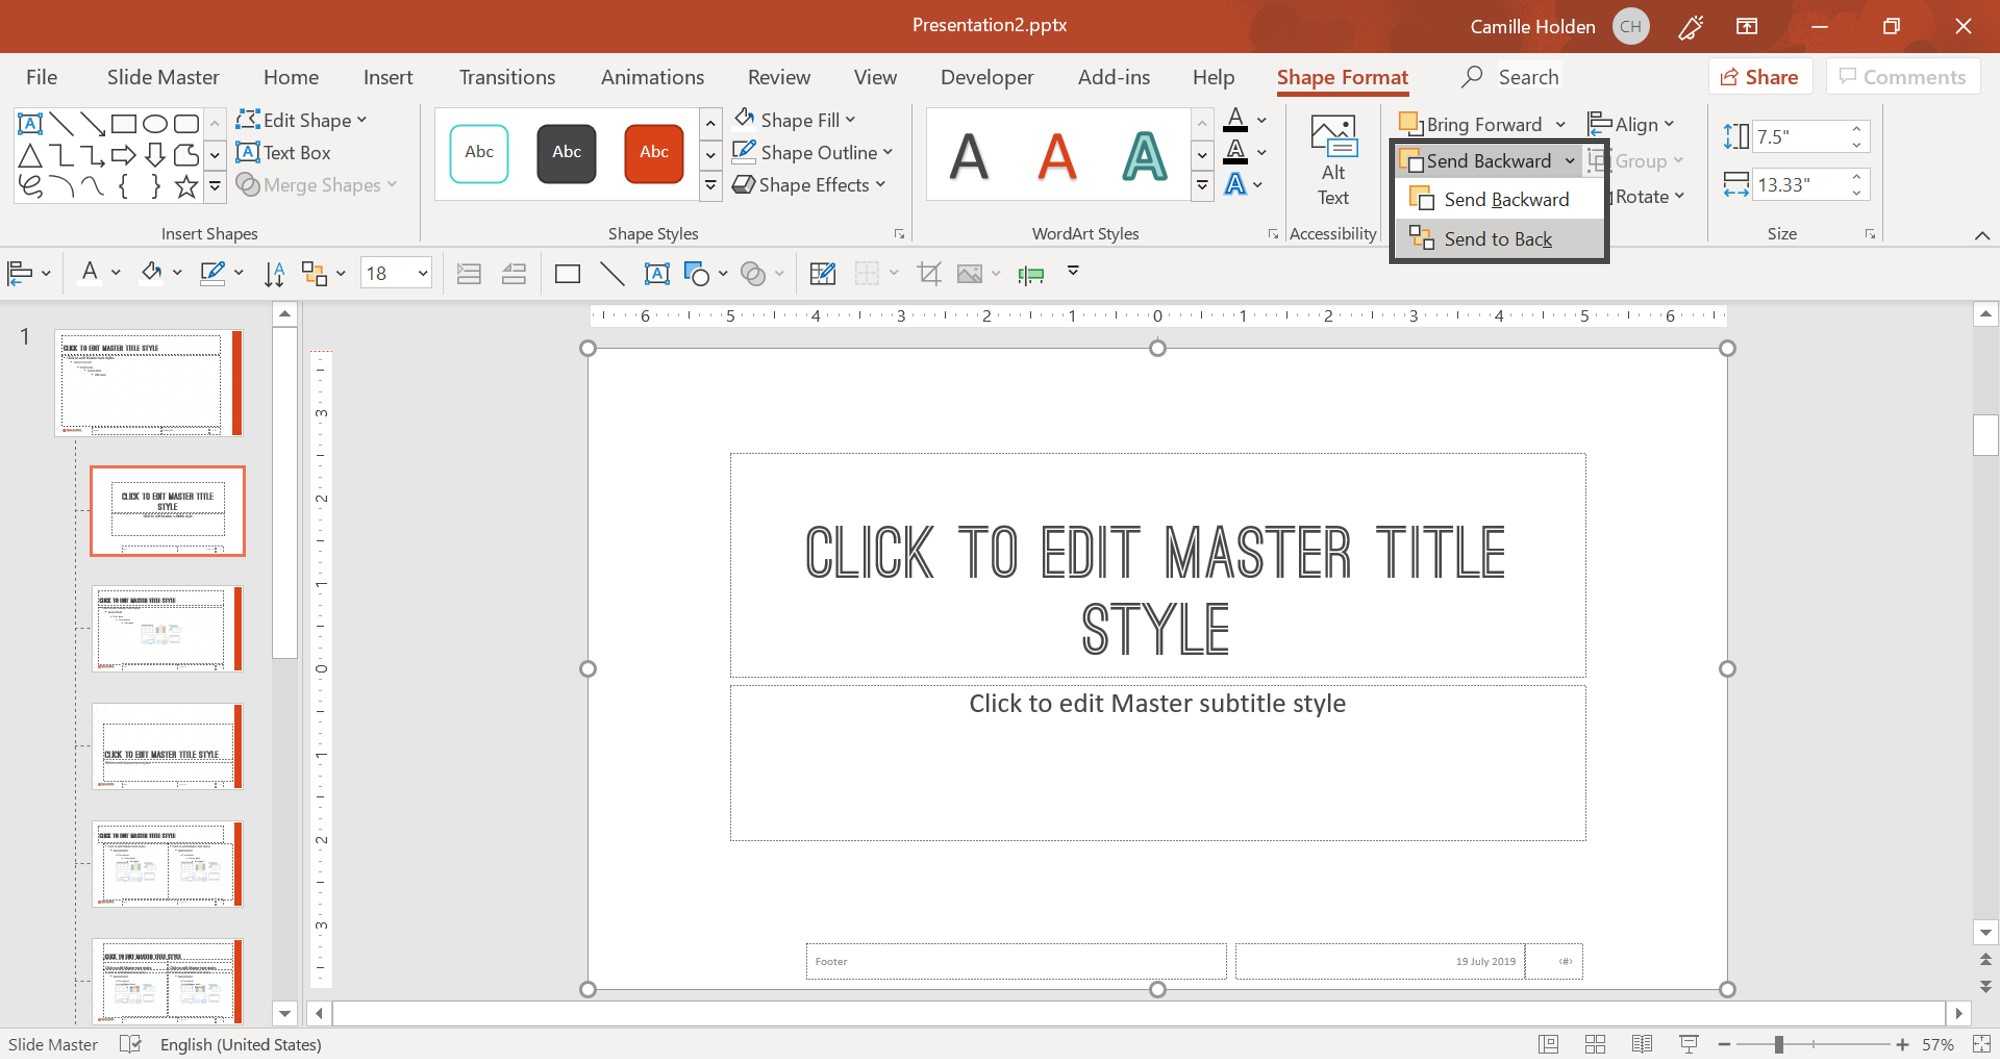Click the Share button
Screen dimensions: 2000x1059
click(x=1760, y=76)
